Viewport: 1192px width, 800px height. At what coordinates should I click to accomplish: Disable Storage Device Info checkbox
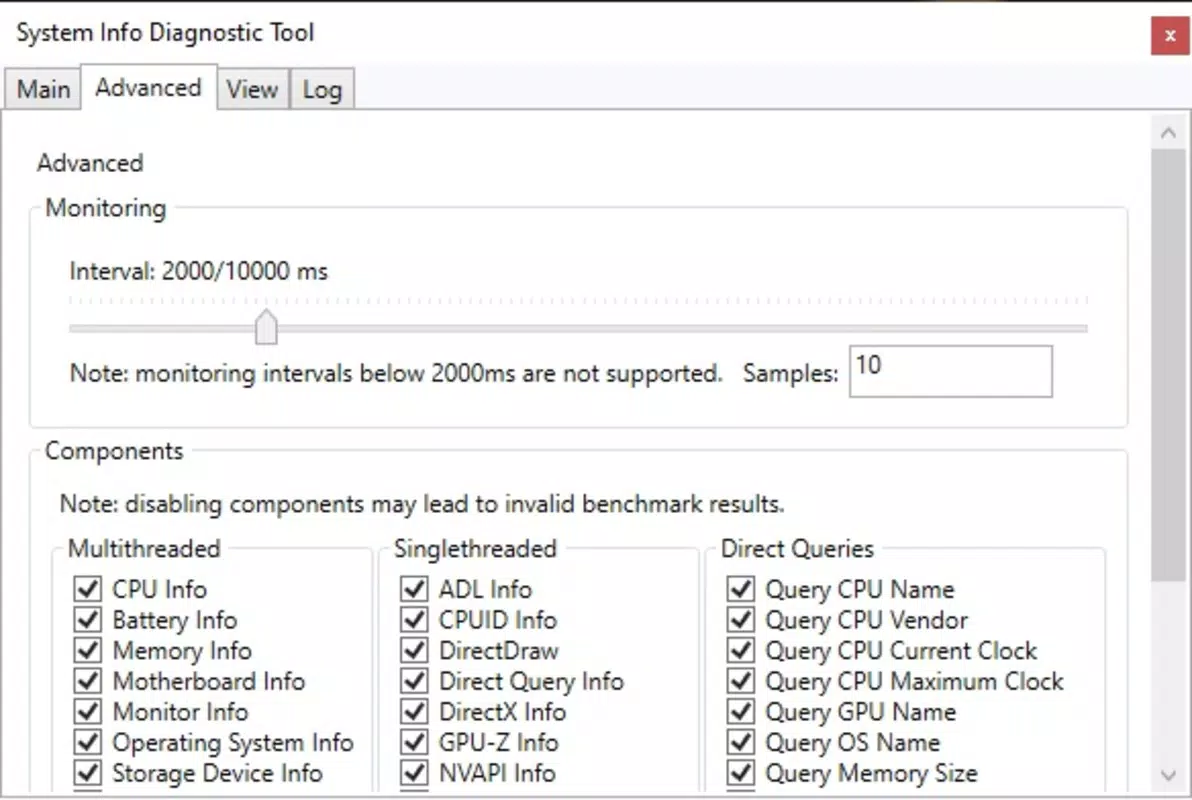click(x=87, y=773)
